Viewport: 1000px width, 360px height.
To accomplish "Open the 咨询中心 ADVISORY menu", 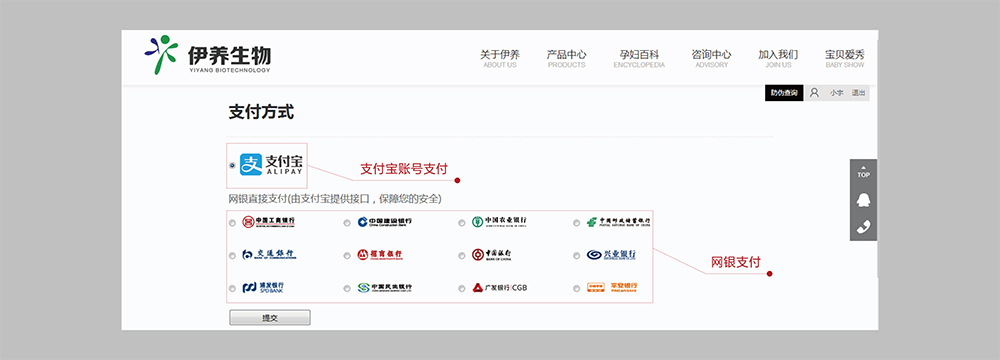I will click(x=711, y=59).
